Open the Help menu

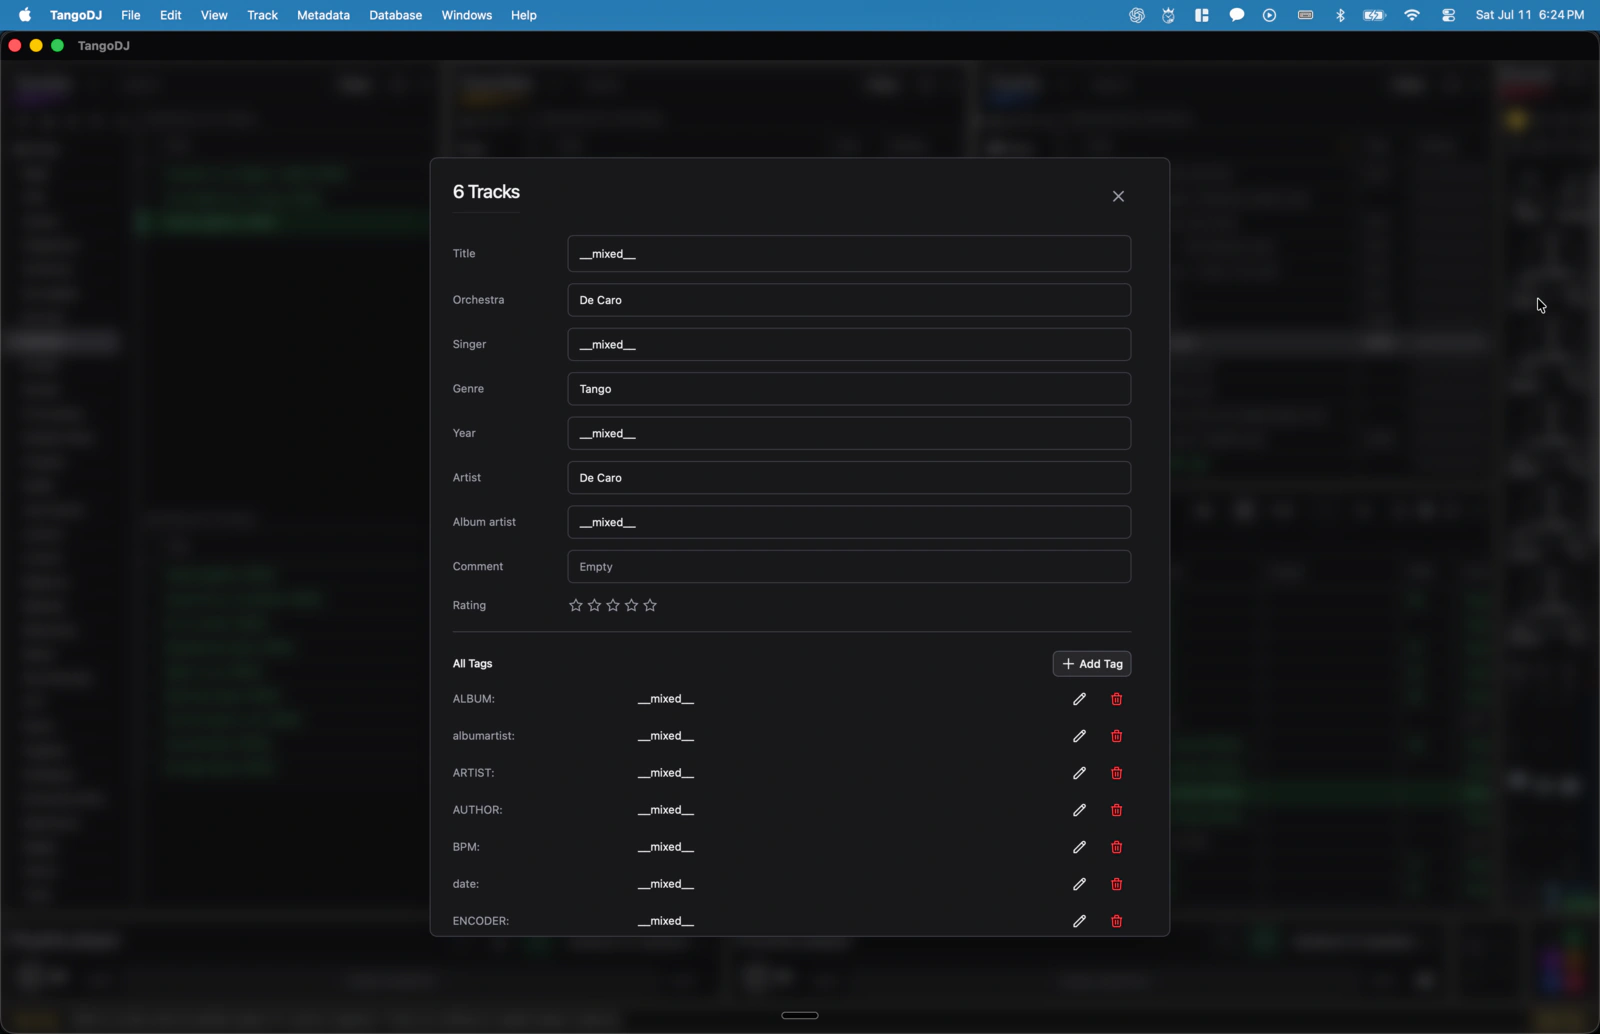tap(524, 15)
